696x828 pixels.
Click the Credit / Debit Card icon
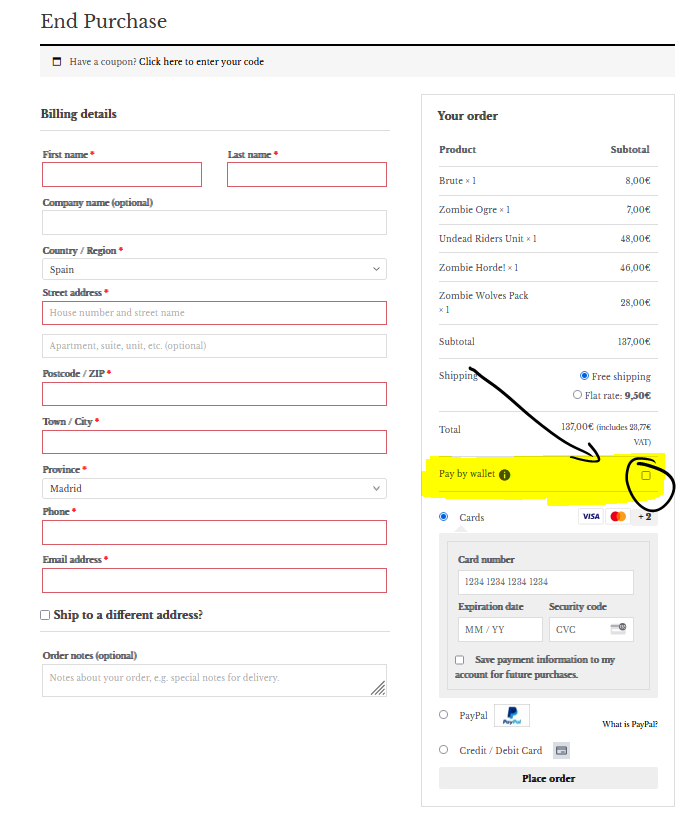pos(561,750)
